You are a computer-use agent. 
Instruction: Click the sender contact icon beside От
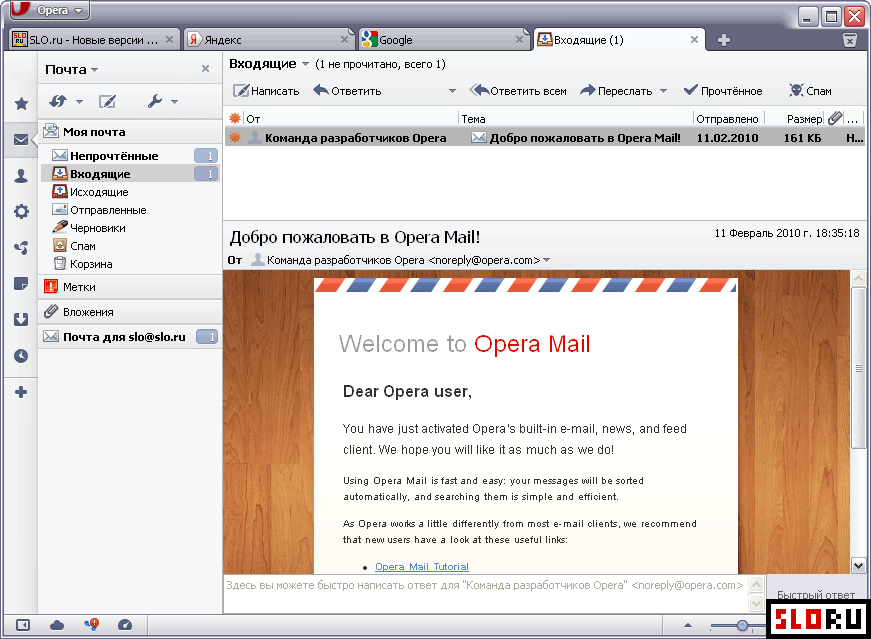point(257,259)
